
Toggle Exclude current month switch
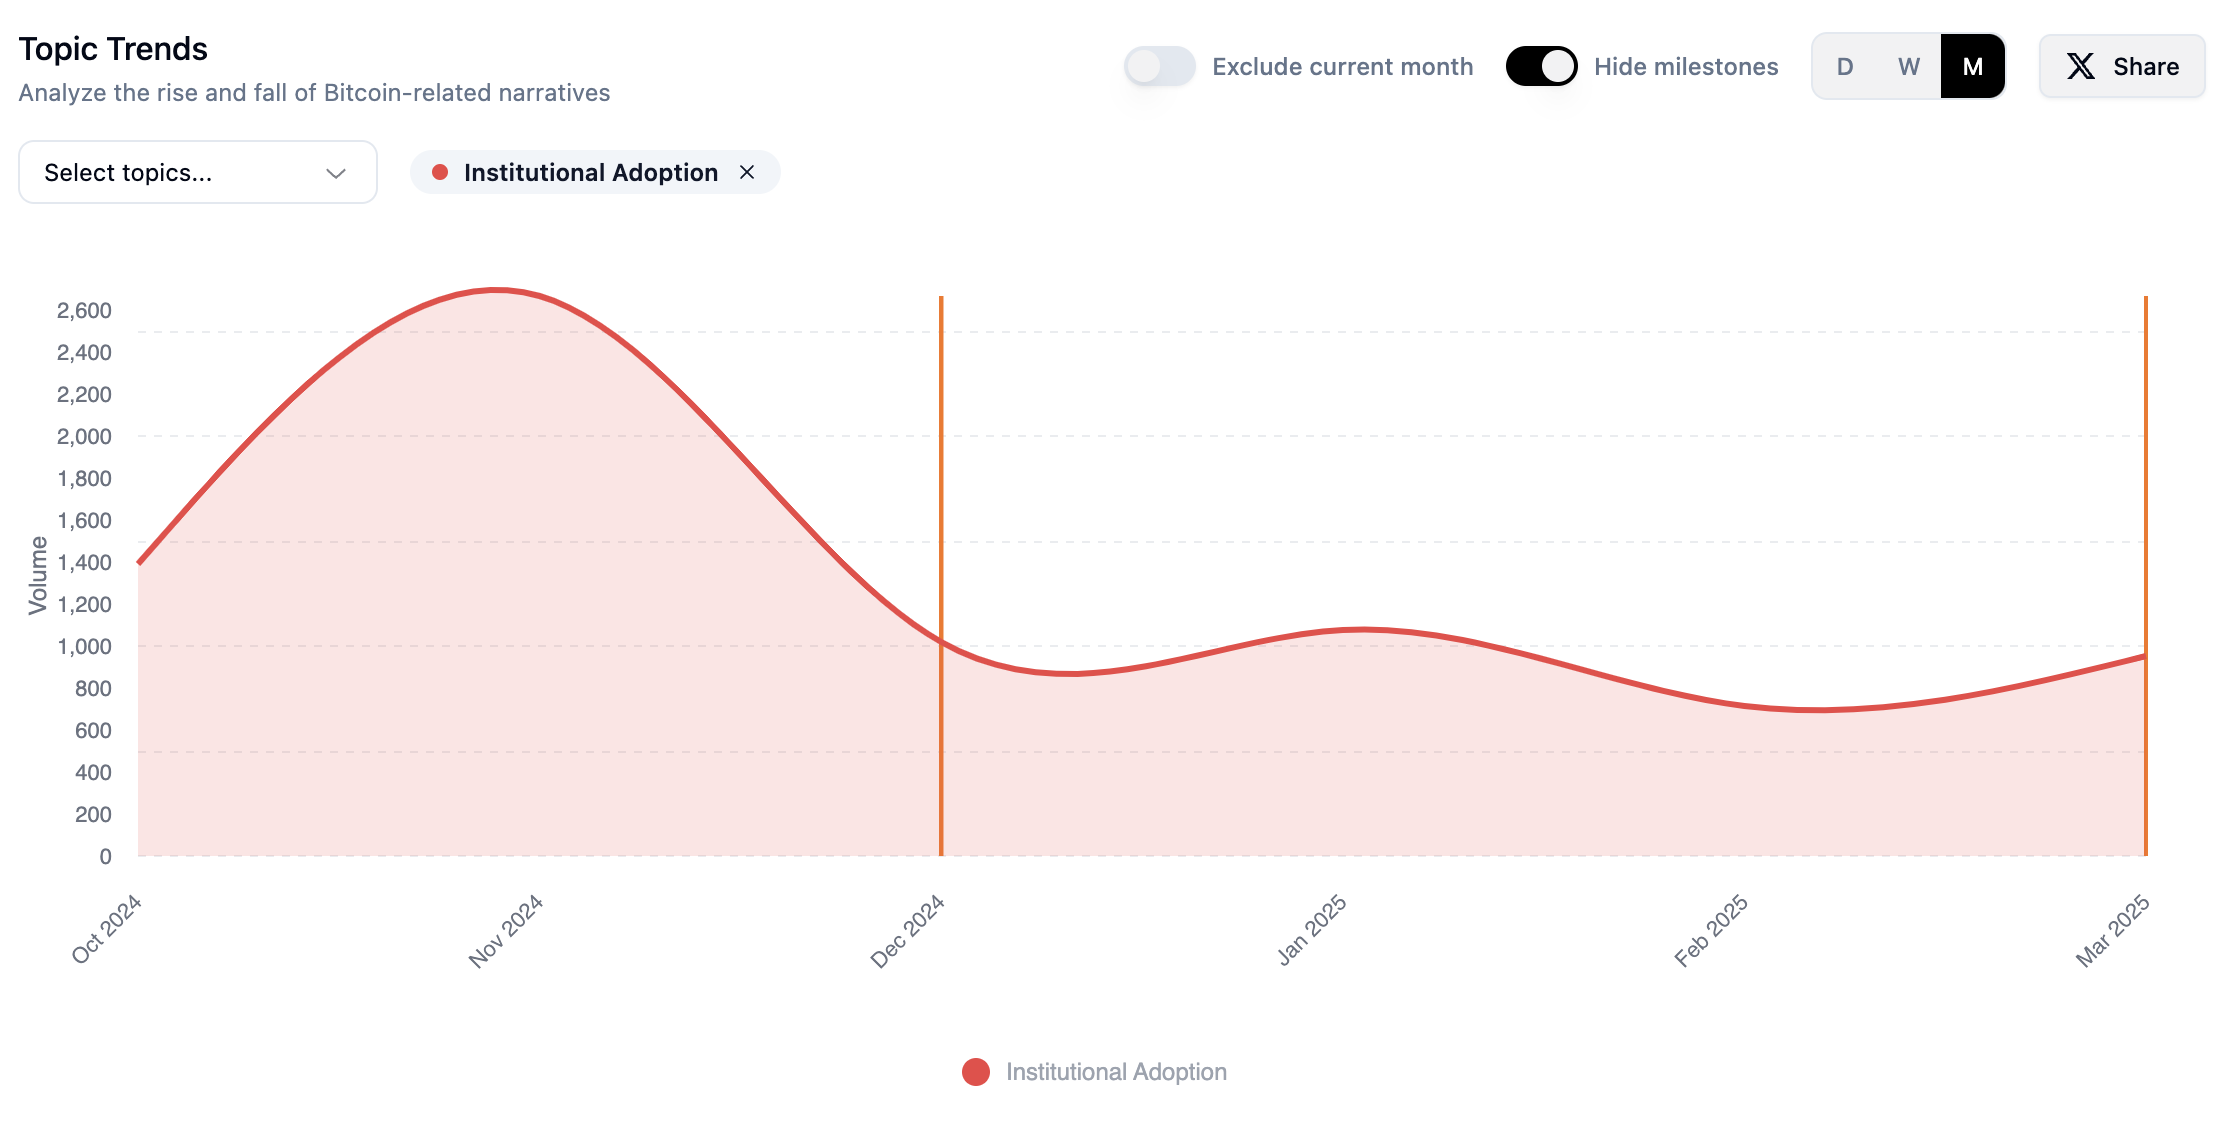click(1159, 67)
